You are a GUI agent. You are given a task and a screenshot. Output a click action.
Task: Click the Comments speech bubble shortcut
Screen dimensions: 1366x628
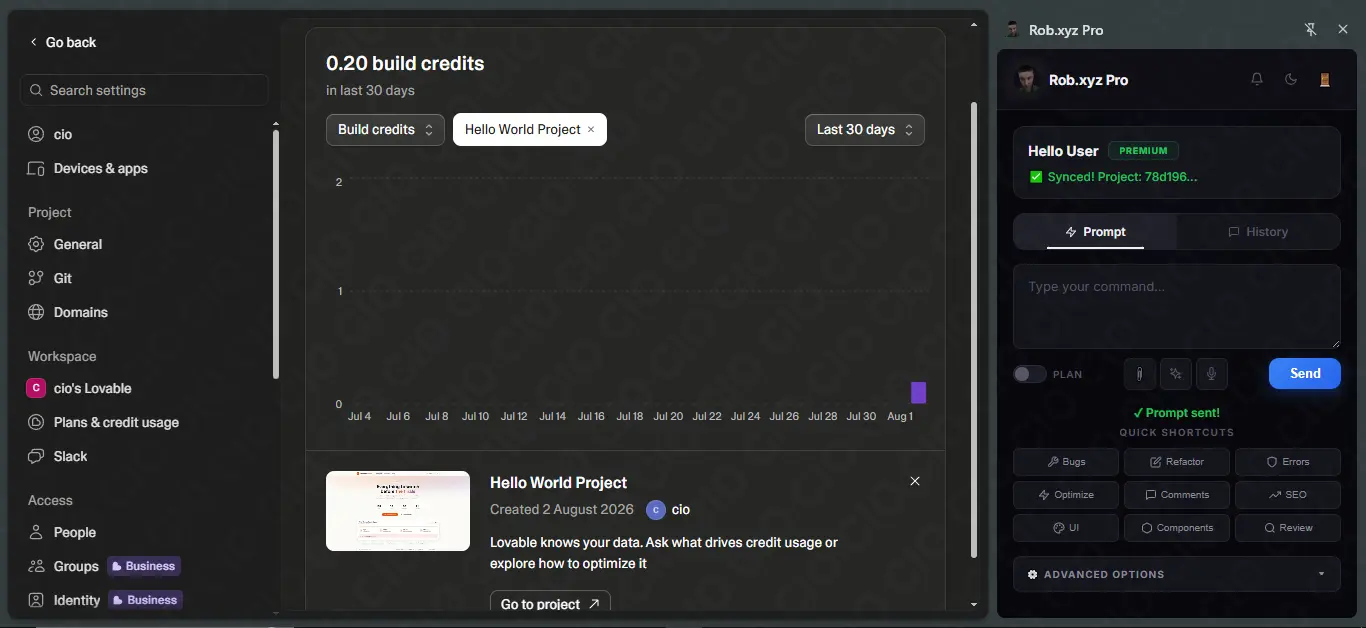pyautogui.click(x=1177, y=495)
